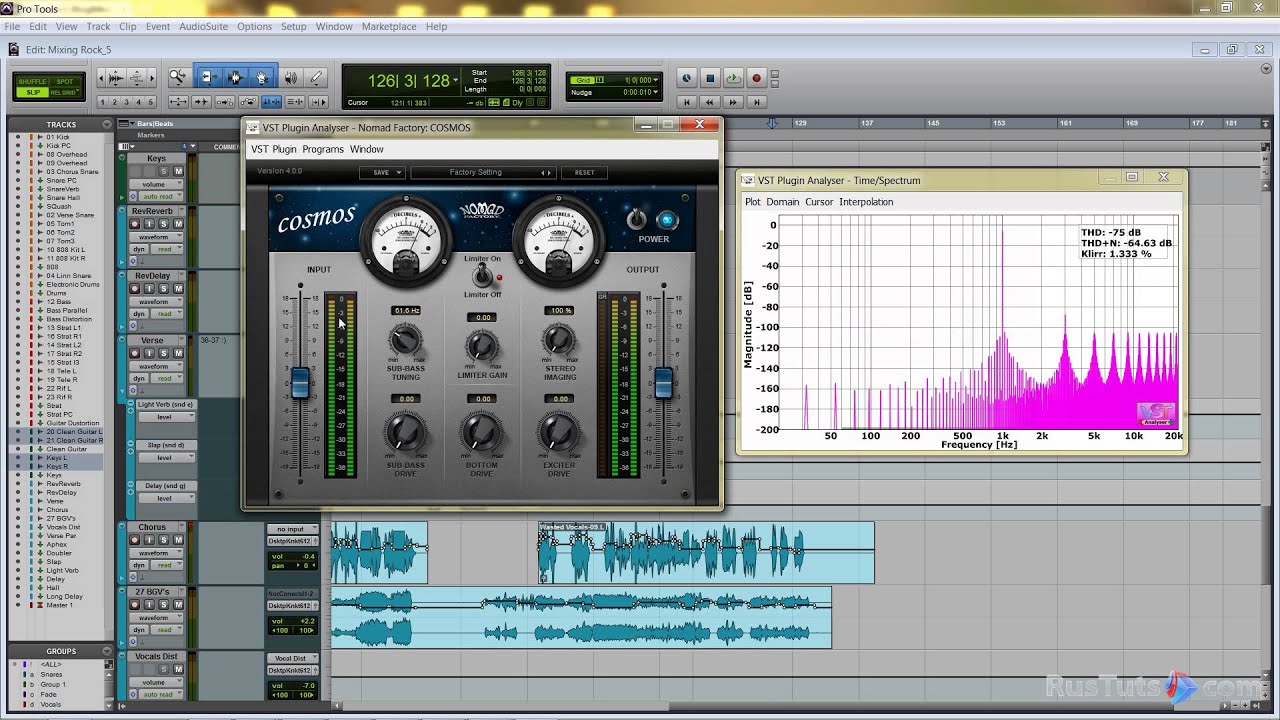This screenshot has height=720, width=1280.
Task: Select the 20 Clean Guitar L track
Action: pos(74,432)
